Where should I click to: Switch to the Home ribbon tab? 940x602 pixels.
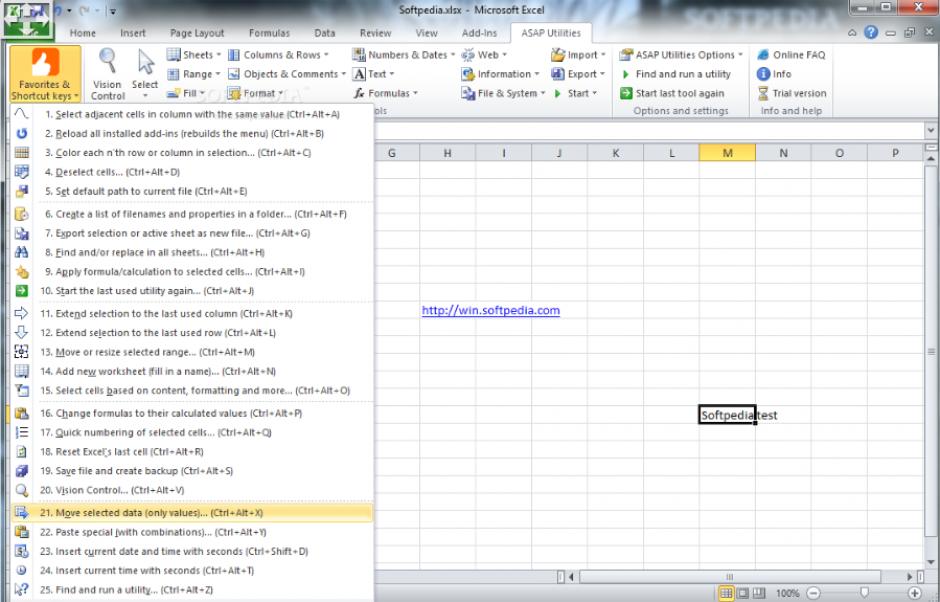point(83,33)
